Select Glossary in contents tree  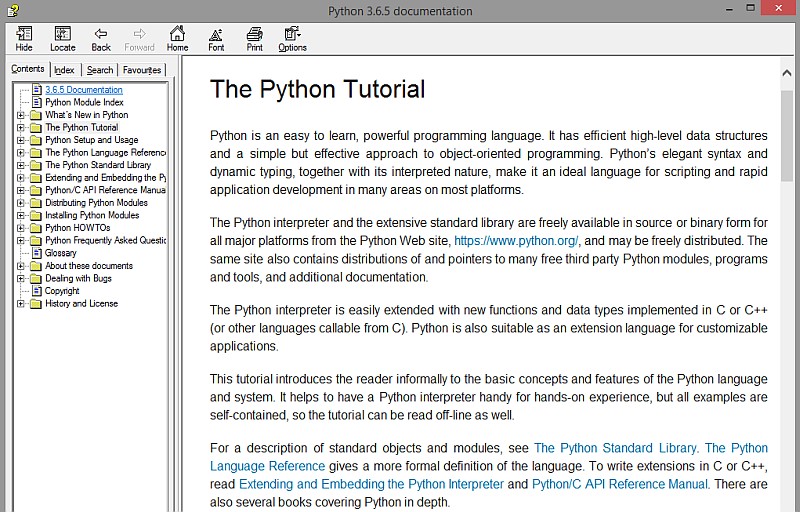point(61,253)
